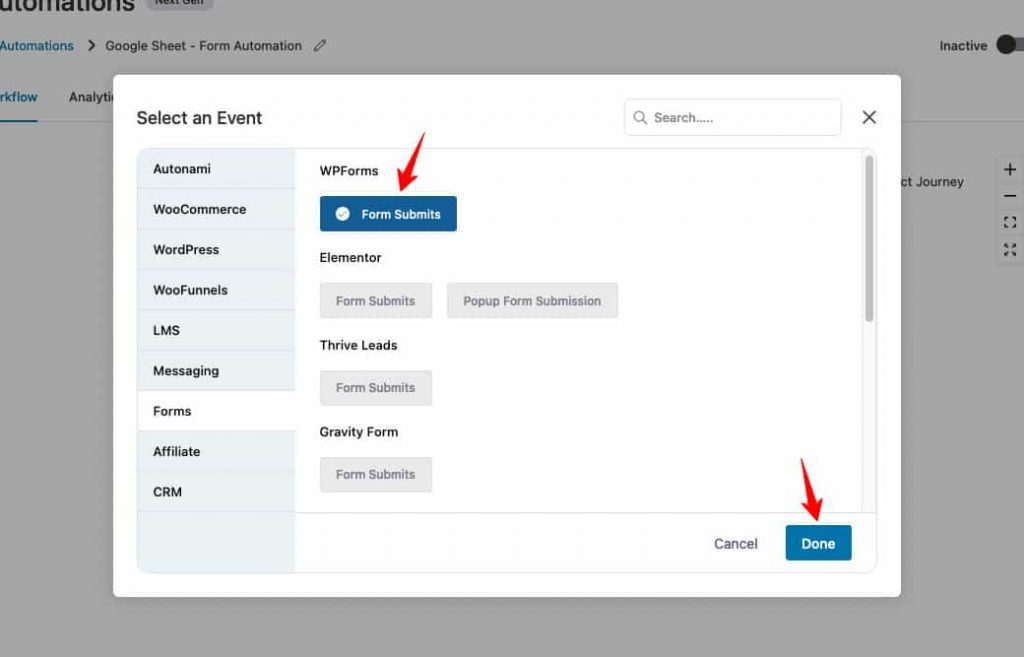This screenshot has height=657, width=1024.
Task: Open the LMS event category
Action: tap(216, 330)
